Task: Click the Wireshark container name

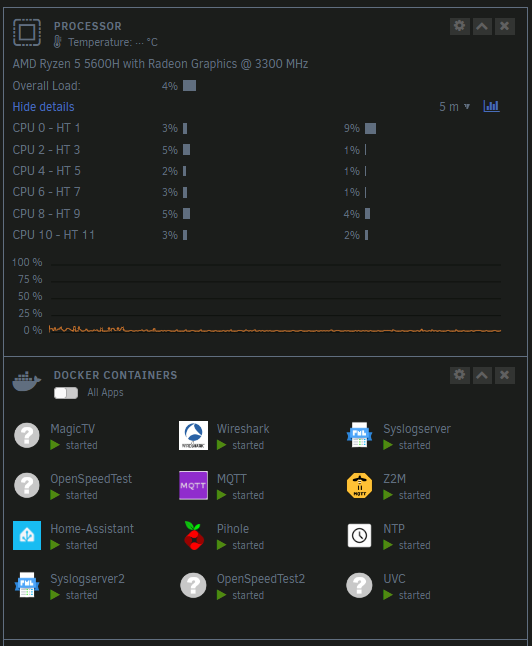Action: [243, 429]
